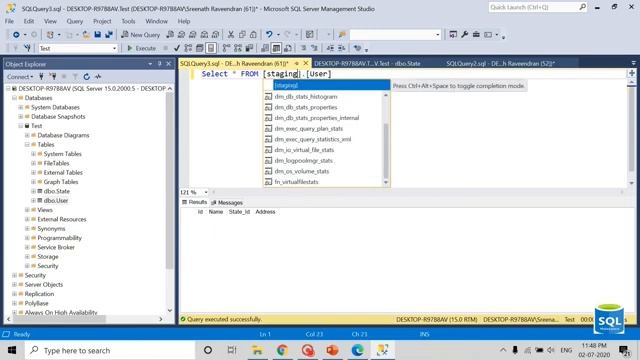The image size is (640, 360).
Task: Click Connect Object Explorer plug icon
Action: (41, 76)
